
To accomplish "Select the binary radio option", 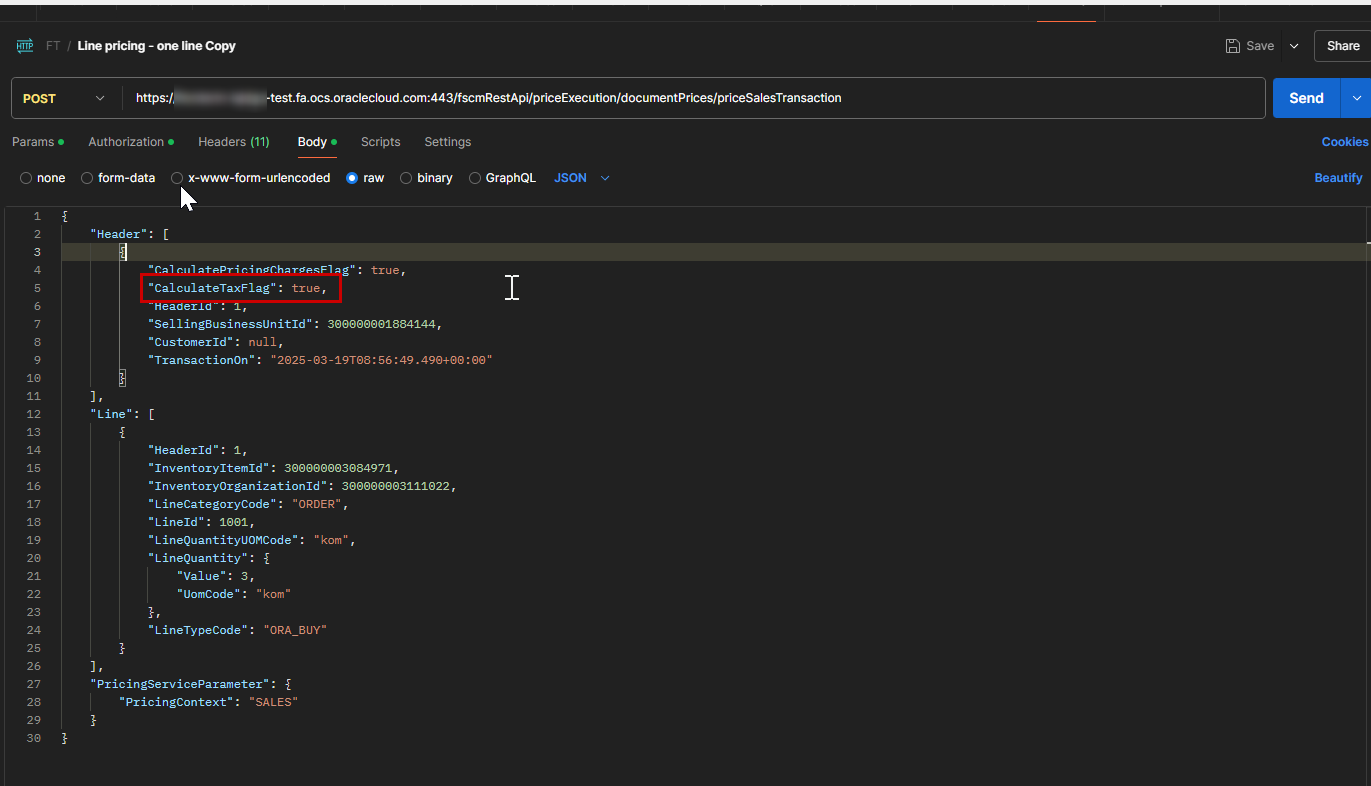I will pos(406,178).
